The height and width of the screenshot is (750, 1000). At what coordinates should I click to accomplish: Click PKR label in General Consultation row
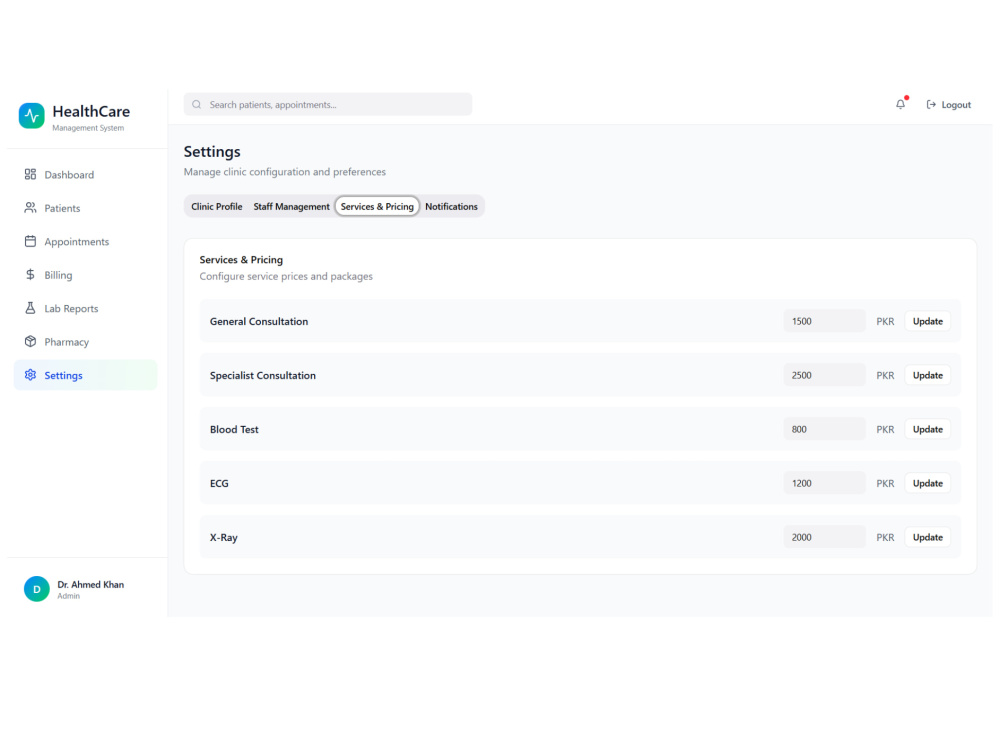point(885,321)
